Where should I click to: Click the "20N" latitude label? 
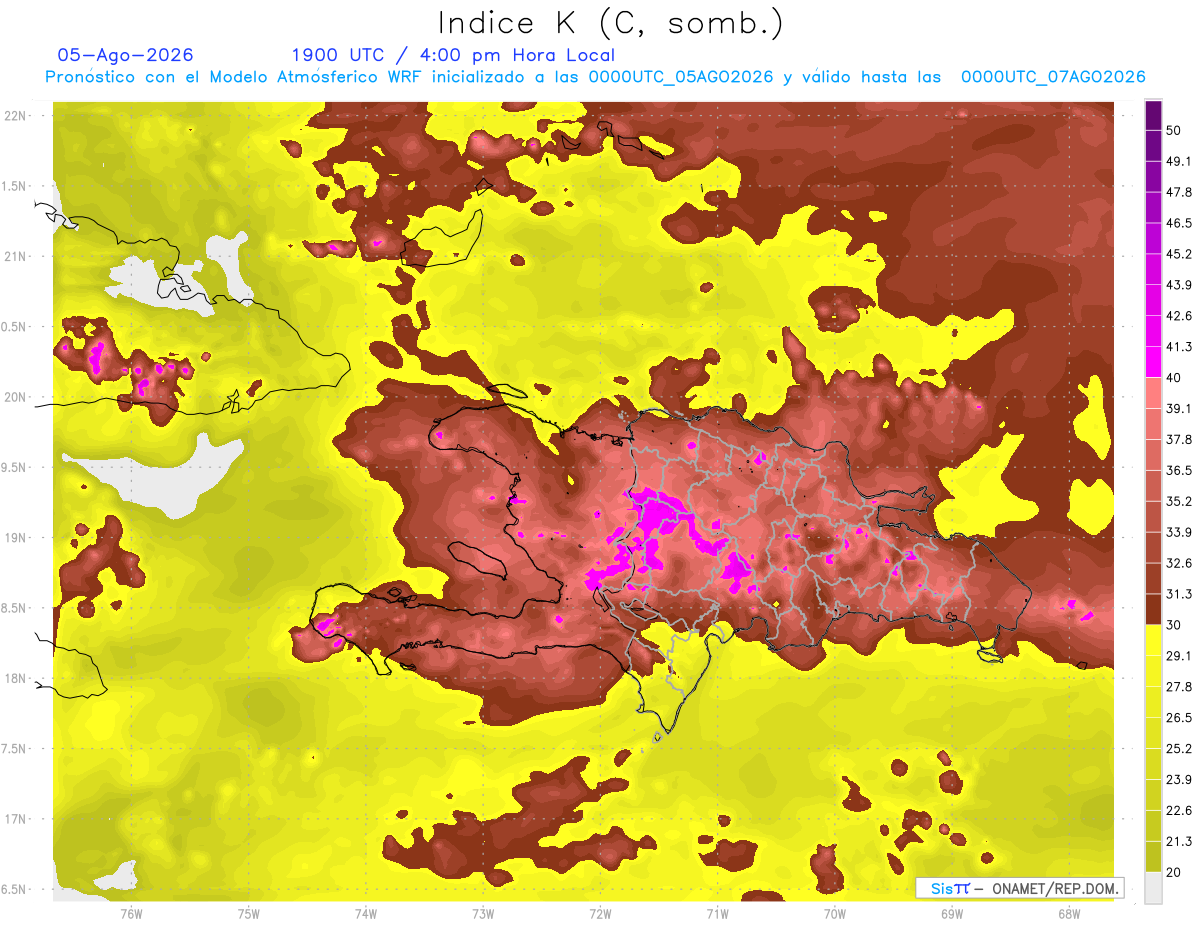click(x=17, y=397)
